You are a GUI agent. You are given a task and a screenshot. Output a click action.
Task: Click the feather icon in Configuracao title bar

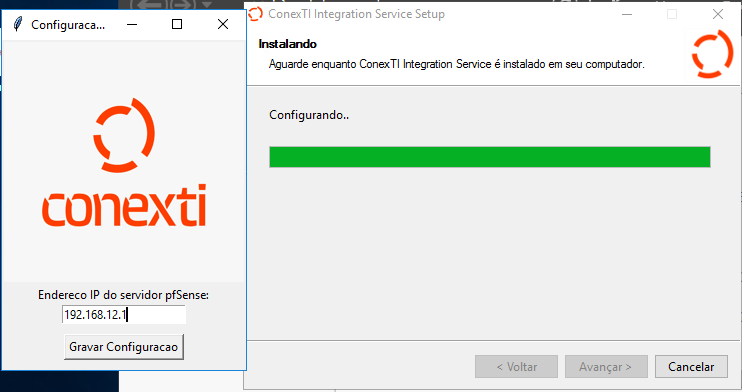[x=18, y=24]
